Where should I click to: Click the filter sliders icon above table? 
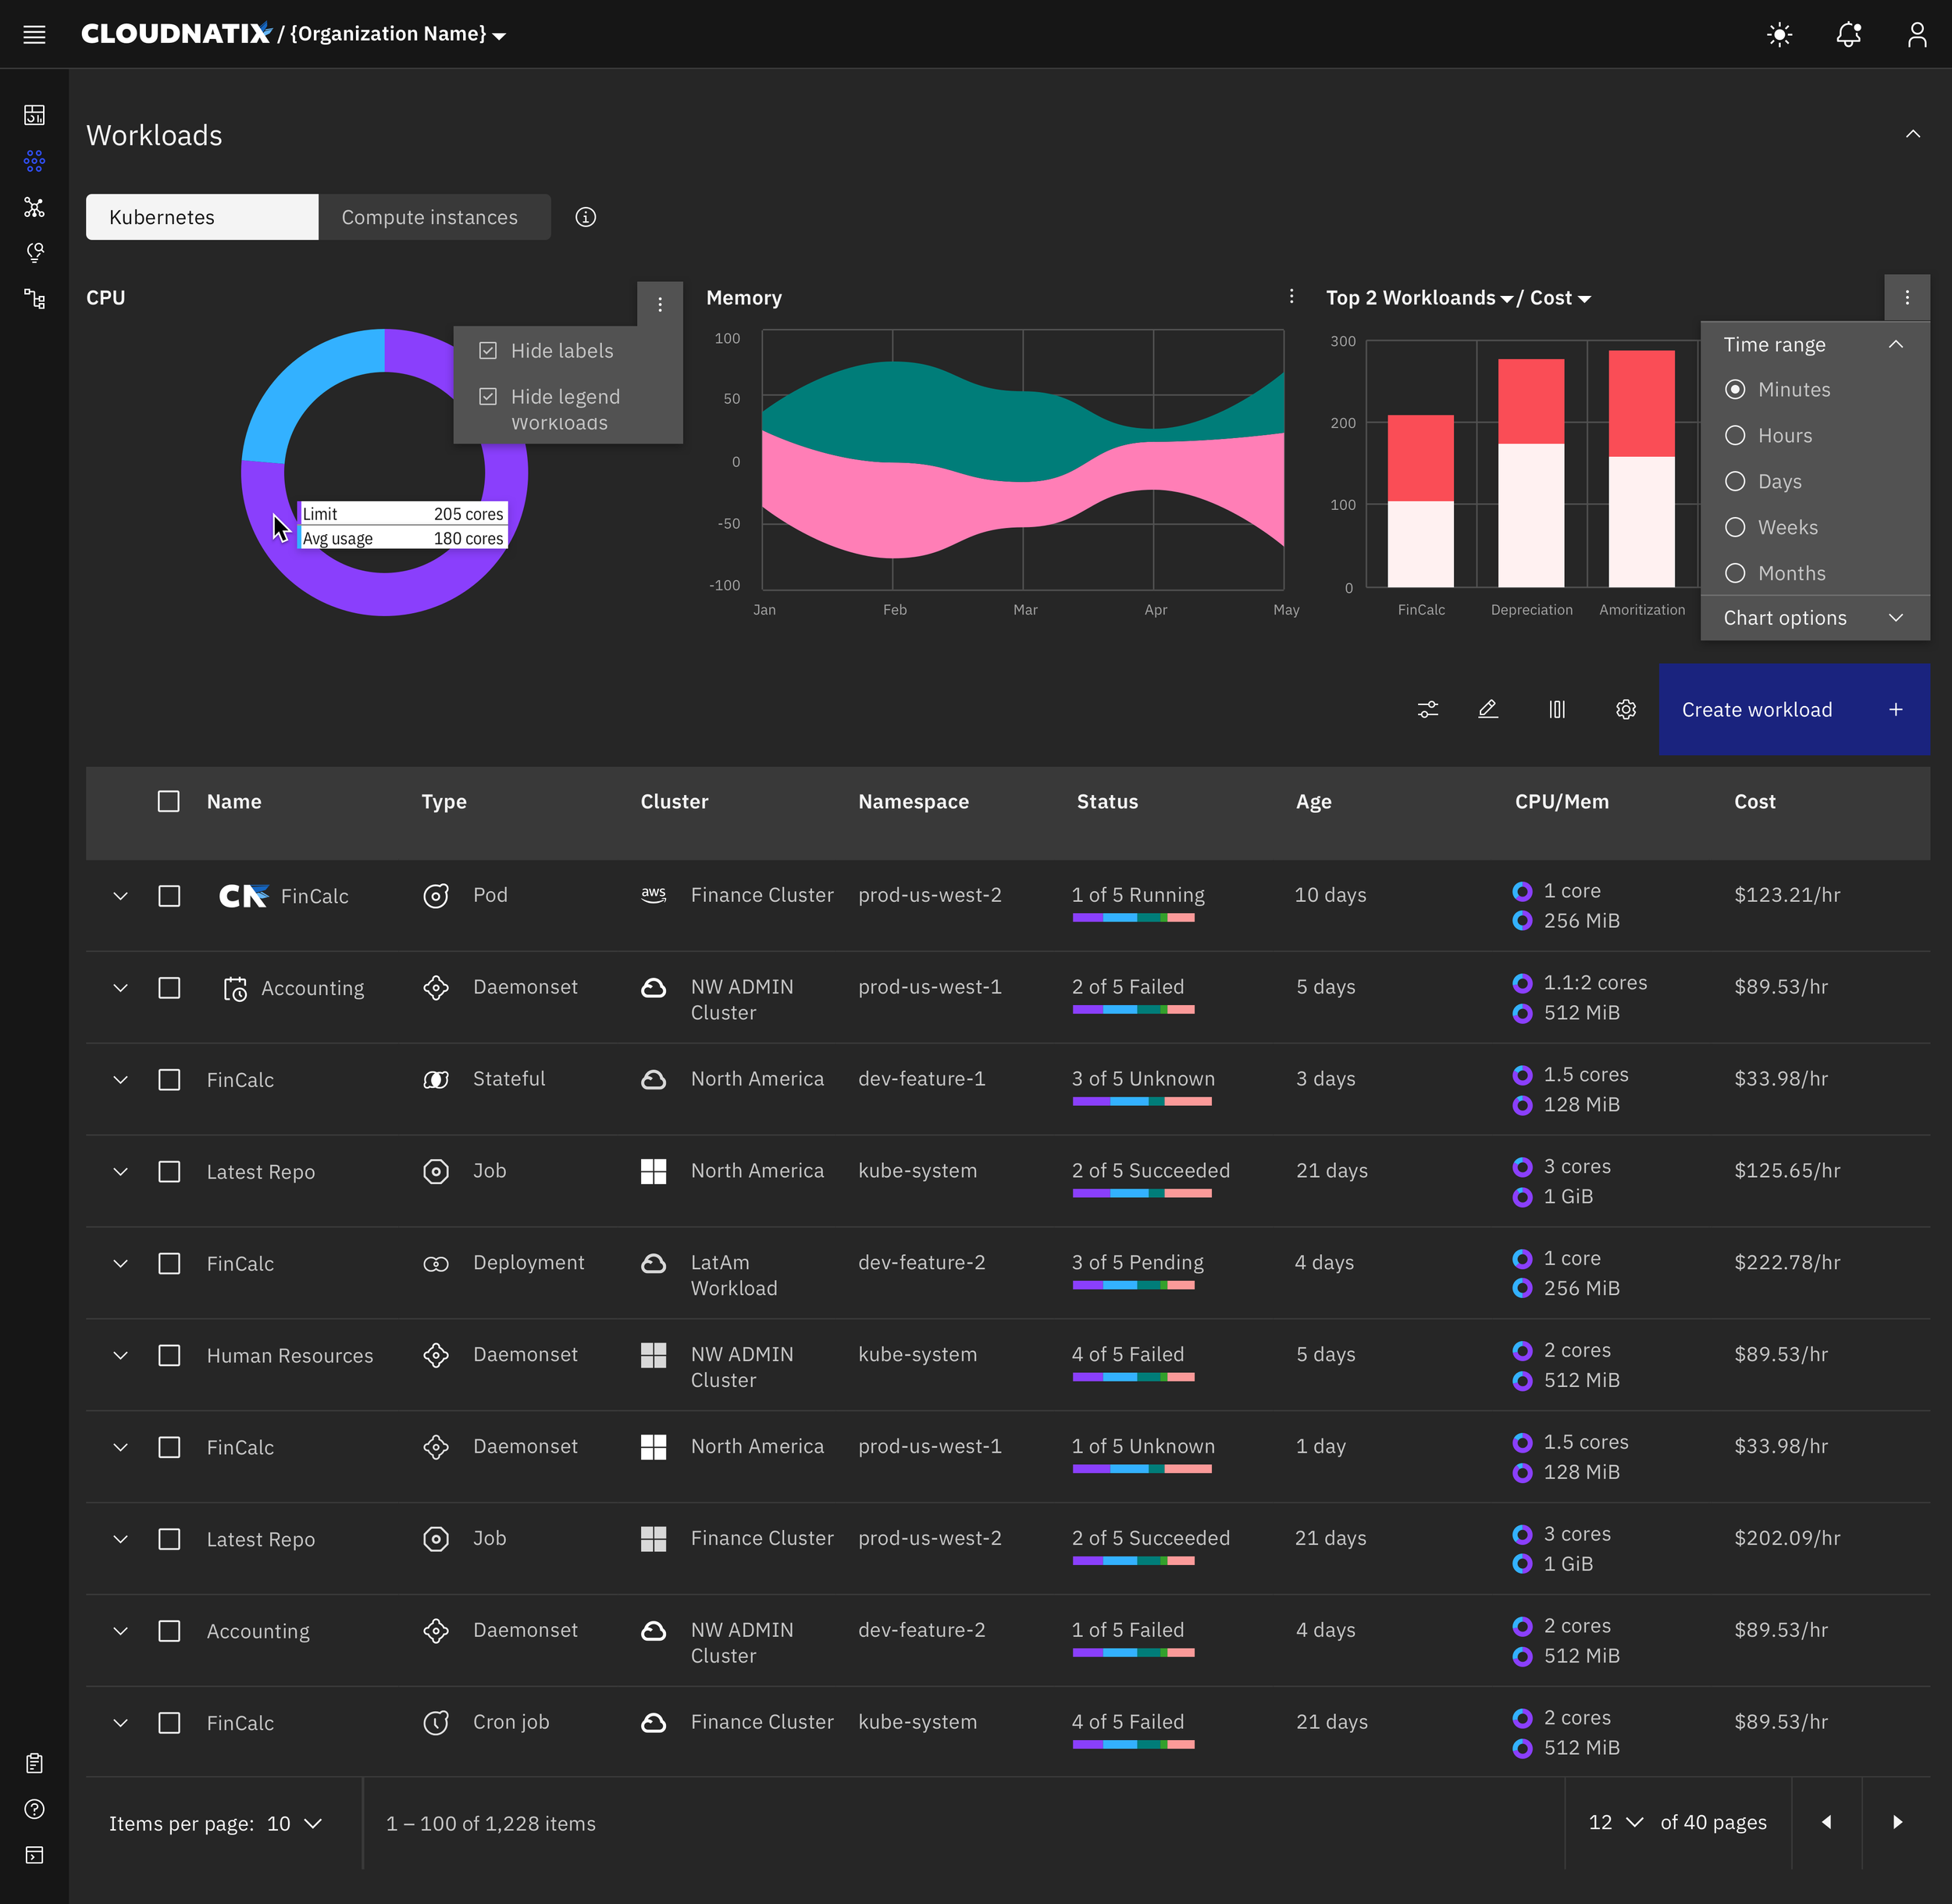pos(1427,710)
